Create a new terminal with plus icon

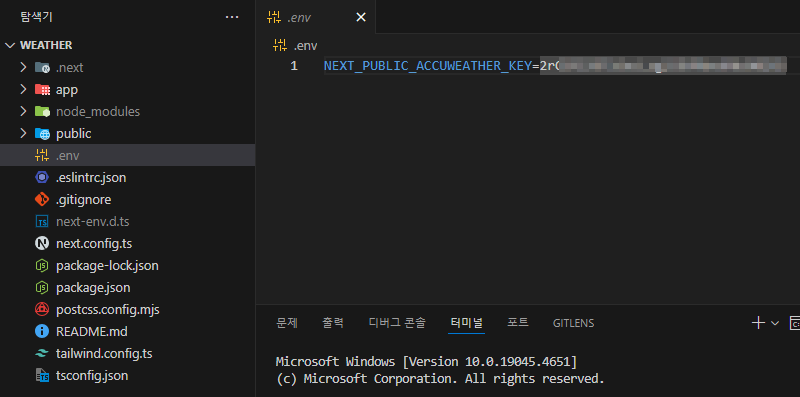[x=759, y=322]
